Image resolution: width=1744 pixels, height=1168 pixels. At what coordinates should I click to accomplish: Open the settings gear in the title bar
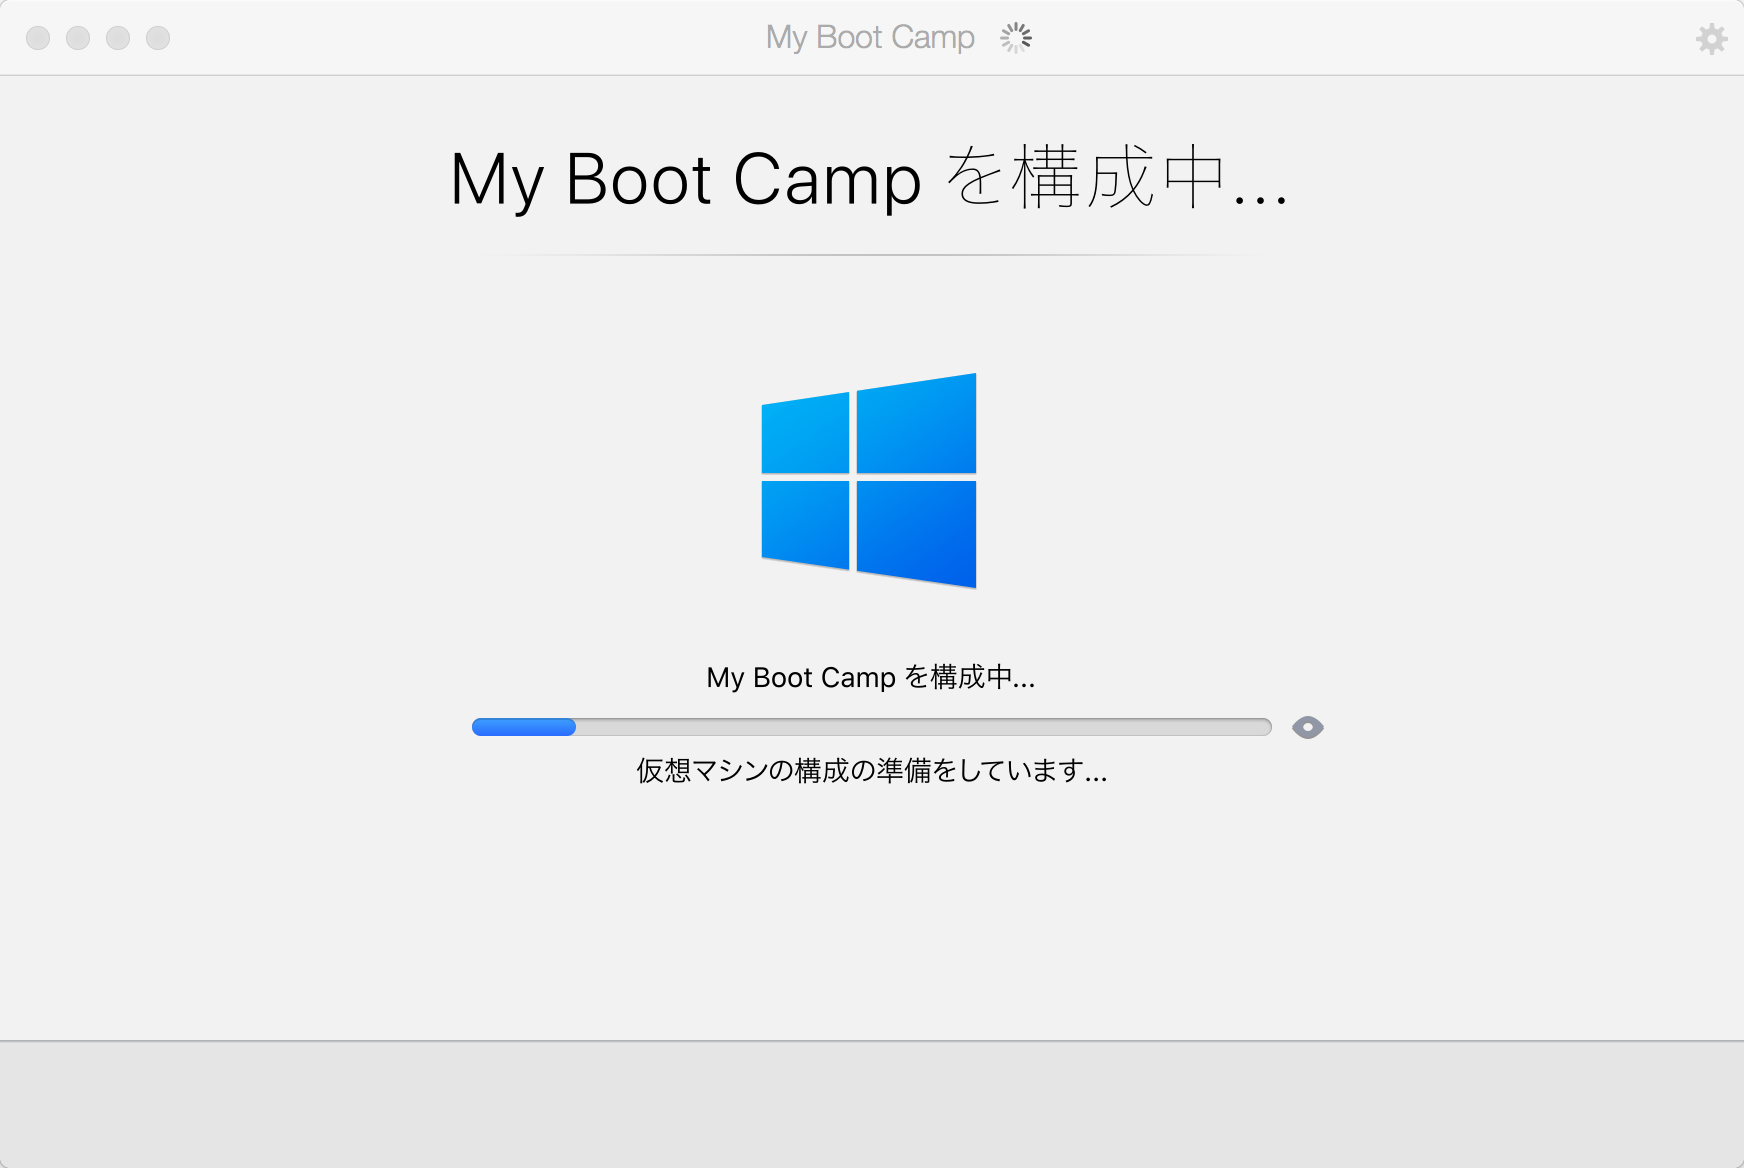(1711, 39)
